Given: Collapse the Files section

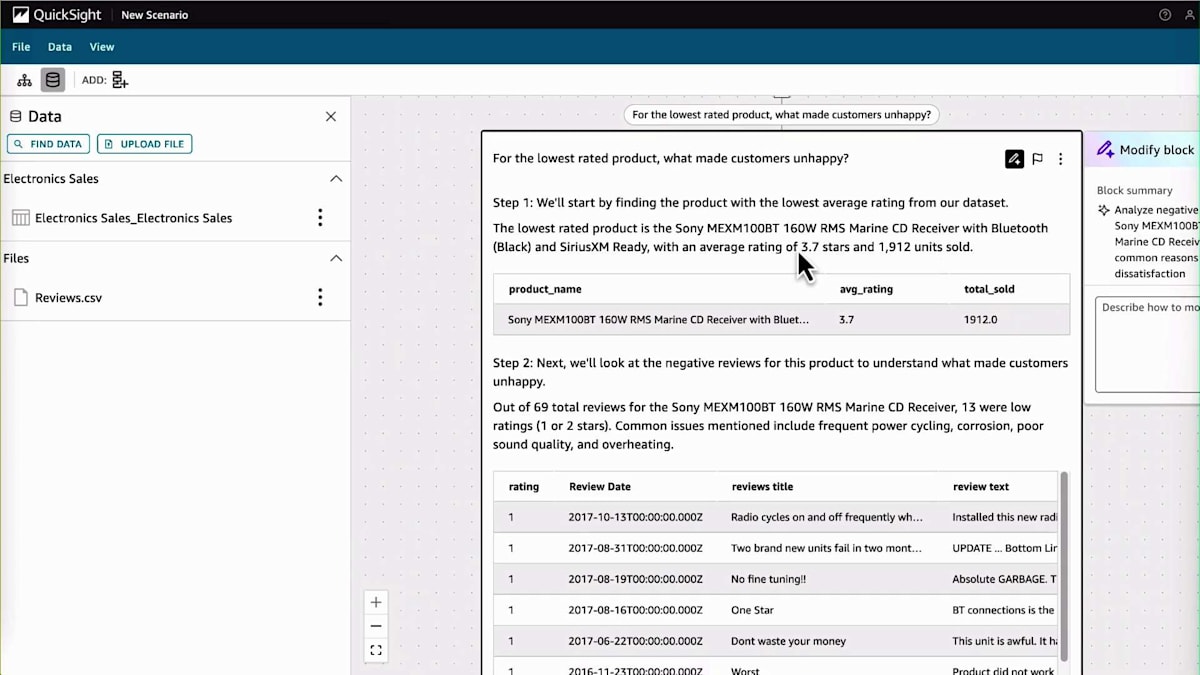Looking at the screenshot, I should (x=336, y=258).
